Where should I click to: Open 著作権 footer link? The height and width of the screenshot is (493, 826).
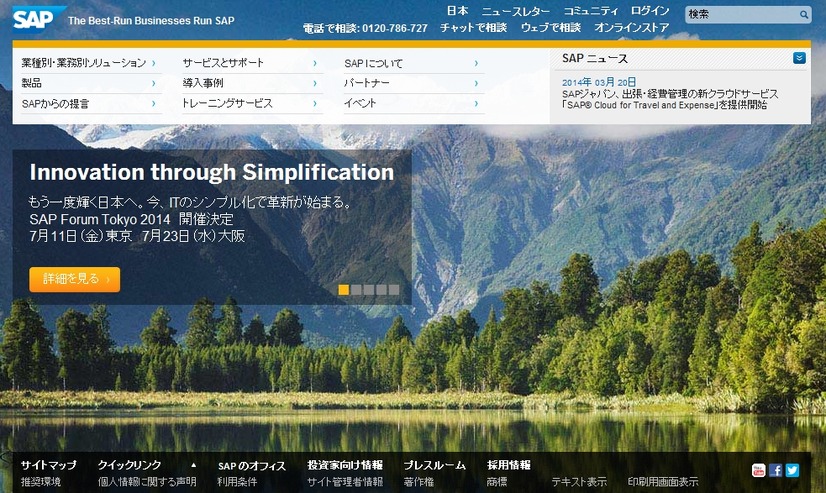418,481
